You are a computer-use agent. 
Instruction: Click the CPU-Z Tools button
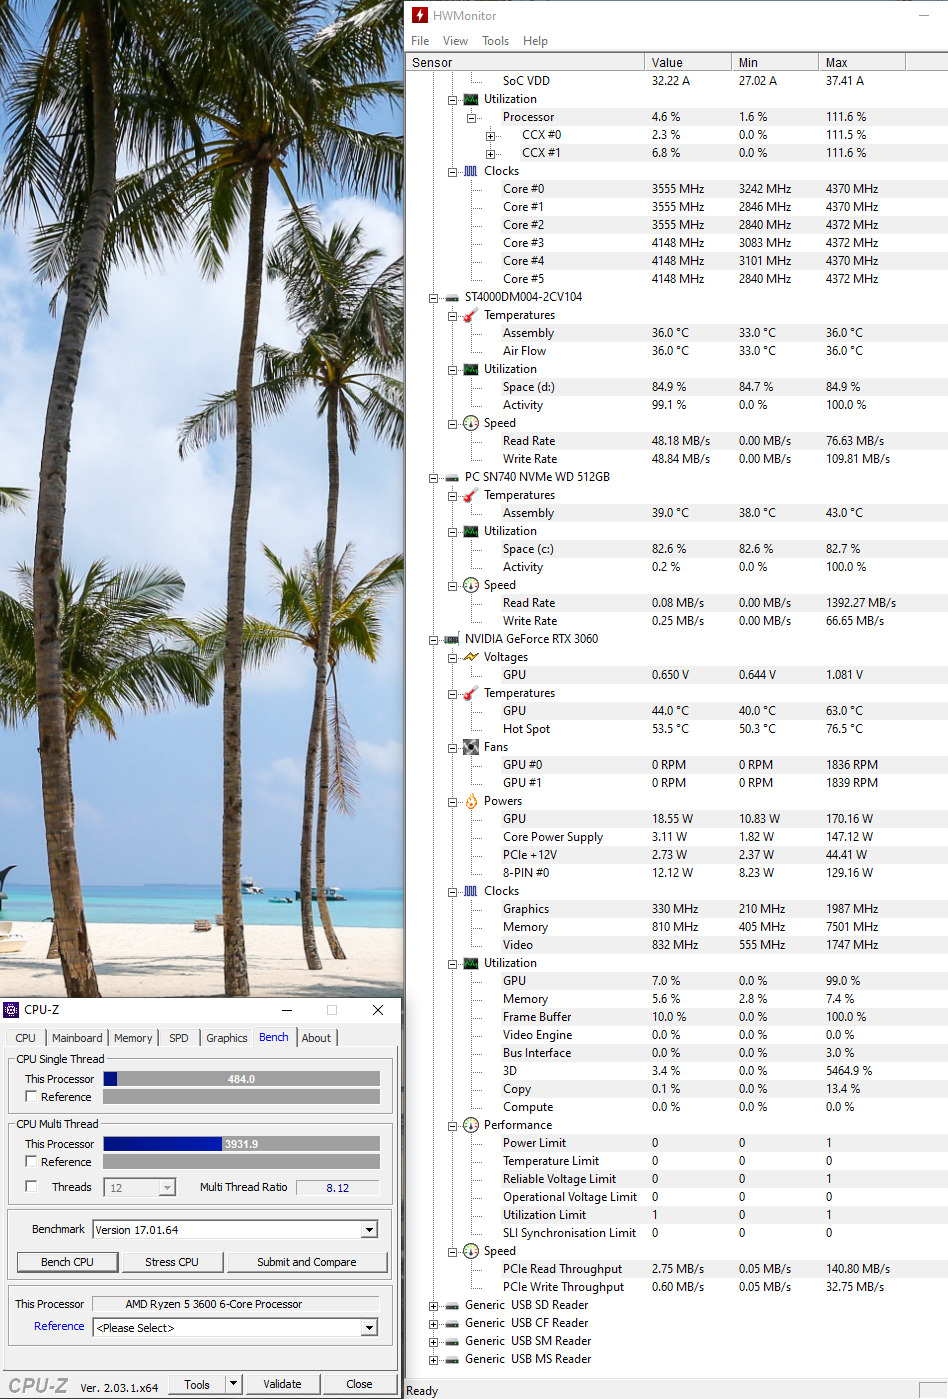pyautogui.click(x=197, y=1384)
